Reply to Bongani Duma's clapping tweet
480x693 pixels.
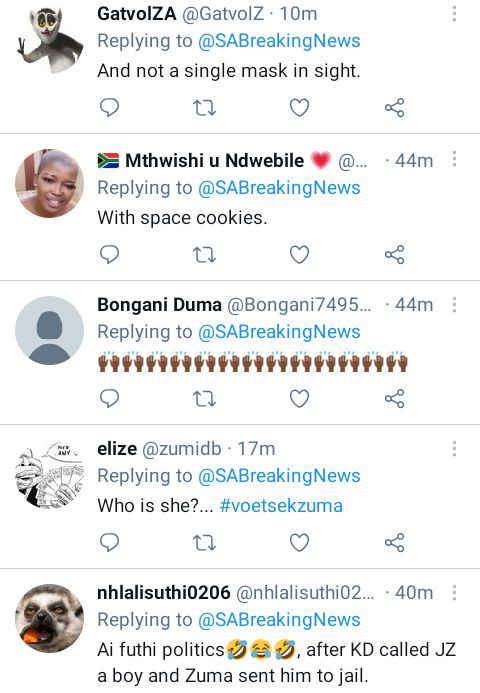tap(109, 399)
